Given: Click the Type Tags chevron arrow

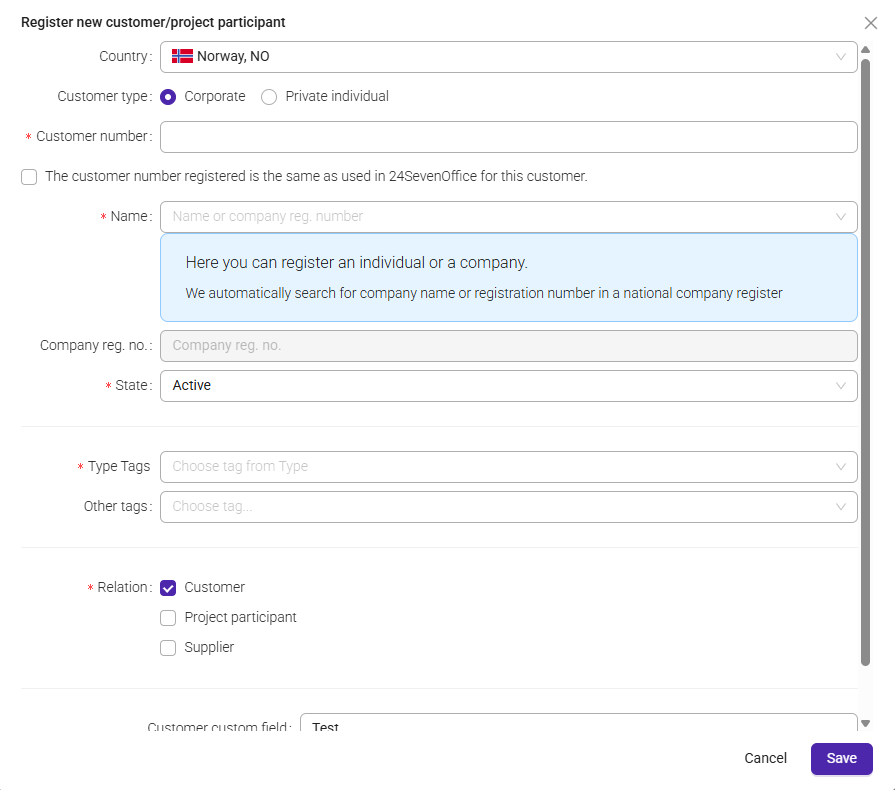Looking at the screenshot, I should [x=840, y=467].
